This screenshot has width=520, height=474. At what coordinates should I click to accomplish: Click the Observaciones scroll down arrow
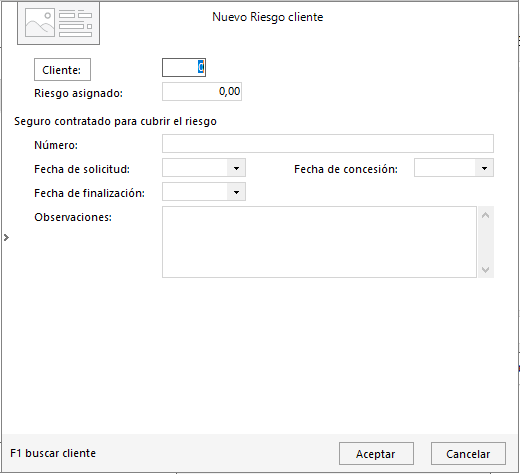[x=486, y=269]
